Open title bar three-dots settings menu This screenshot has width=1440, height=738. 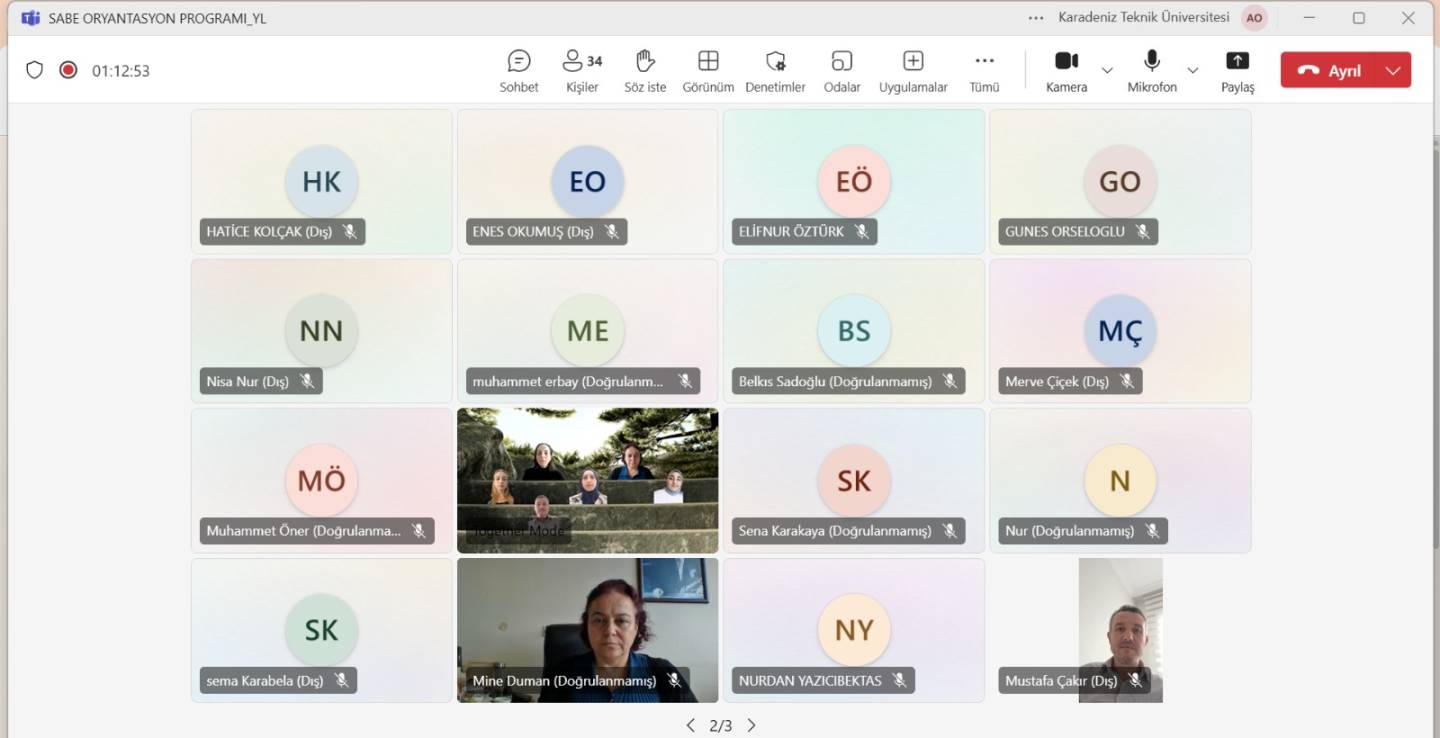(x=1036, y=18)
